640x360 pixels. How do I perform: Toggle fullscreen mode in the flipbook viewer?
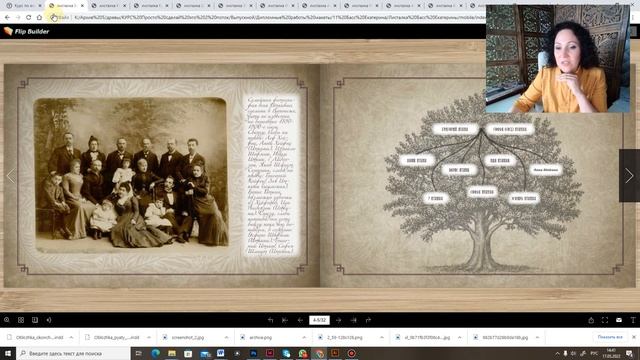(605, 320)
